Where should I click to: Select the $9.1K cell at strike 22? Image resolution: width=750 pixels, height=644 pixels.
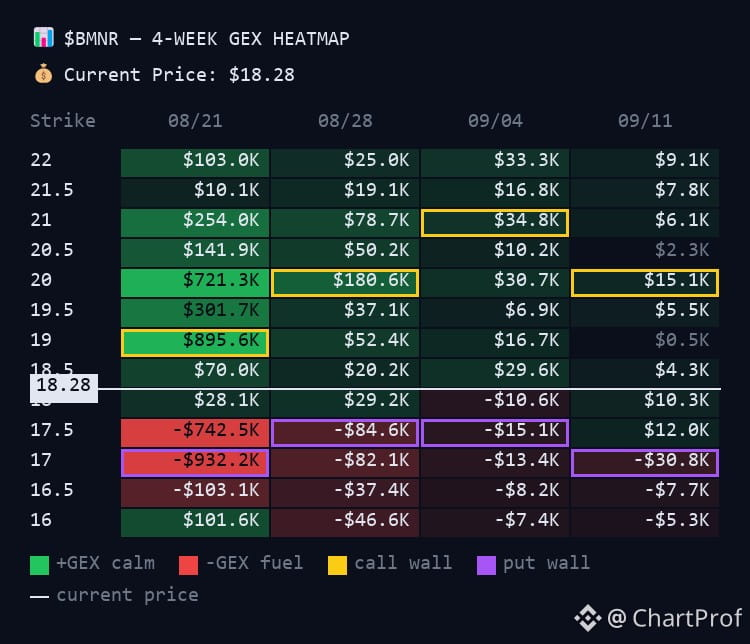[x=645, y=162]
